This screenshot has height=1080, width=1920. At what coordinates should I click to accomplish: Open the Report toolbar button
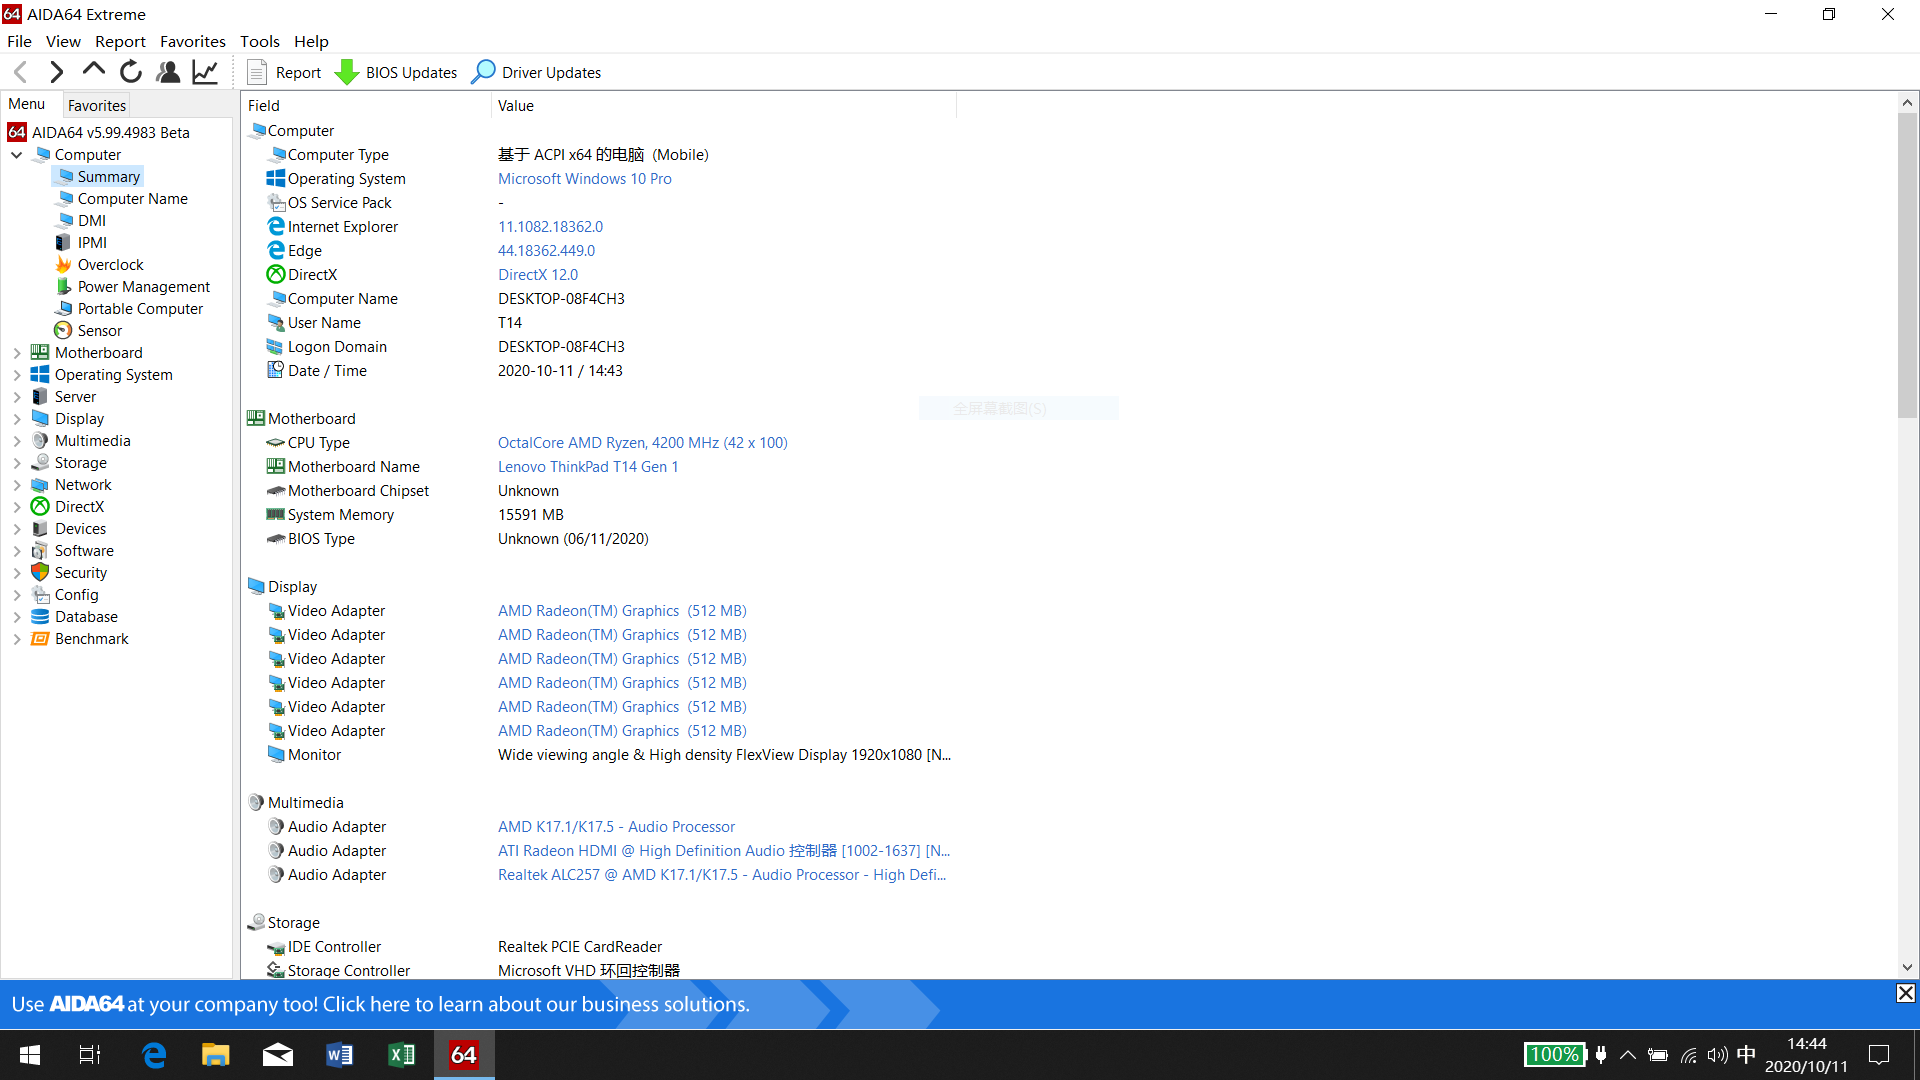coord(284,72)
